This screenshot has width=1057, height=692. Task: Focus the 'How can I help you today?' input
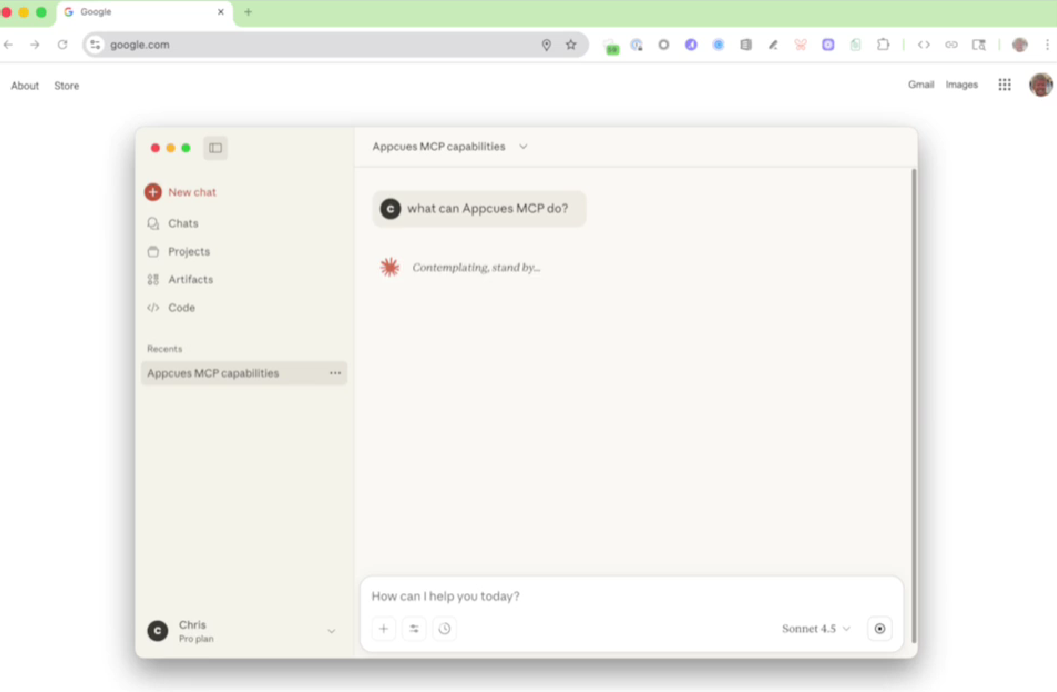click(632, 596)
